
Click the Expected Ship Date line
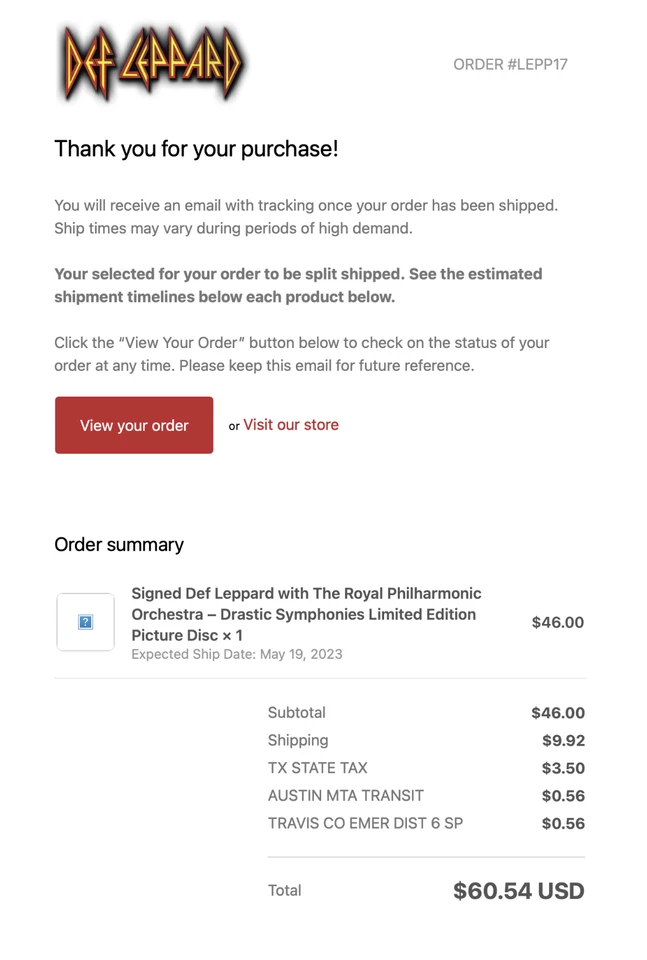coord(237,654)
